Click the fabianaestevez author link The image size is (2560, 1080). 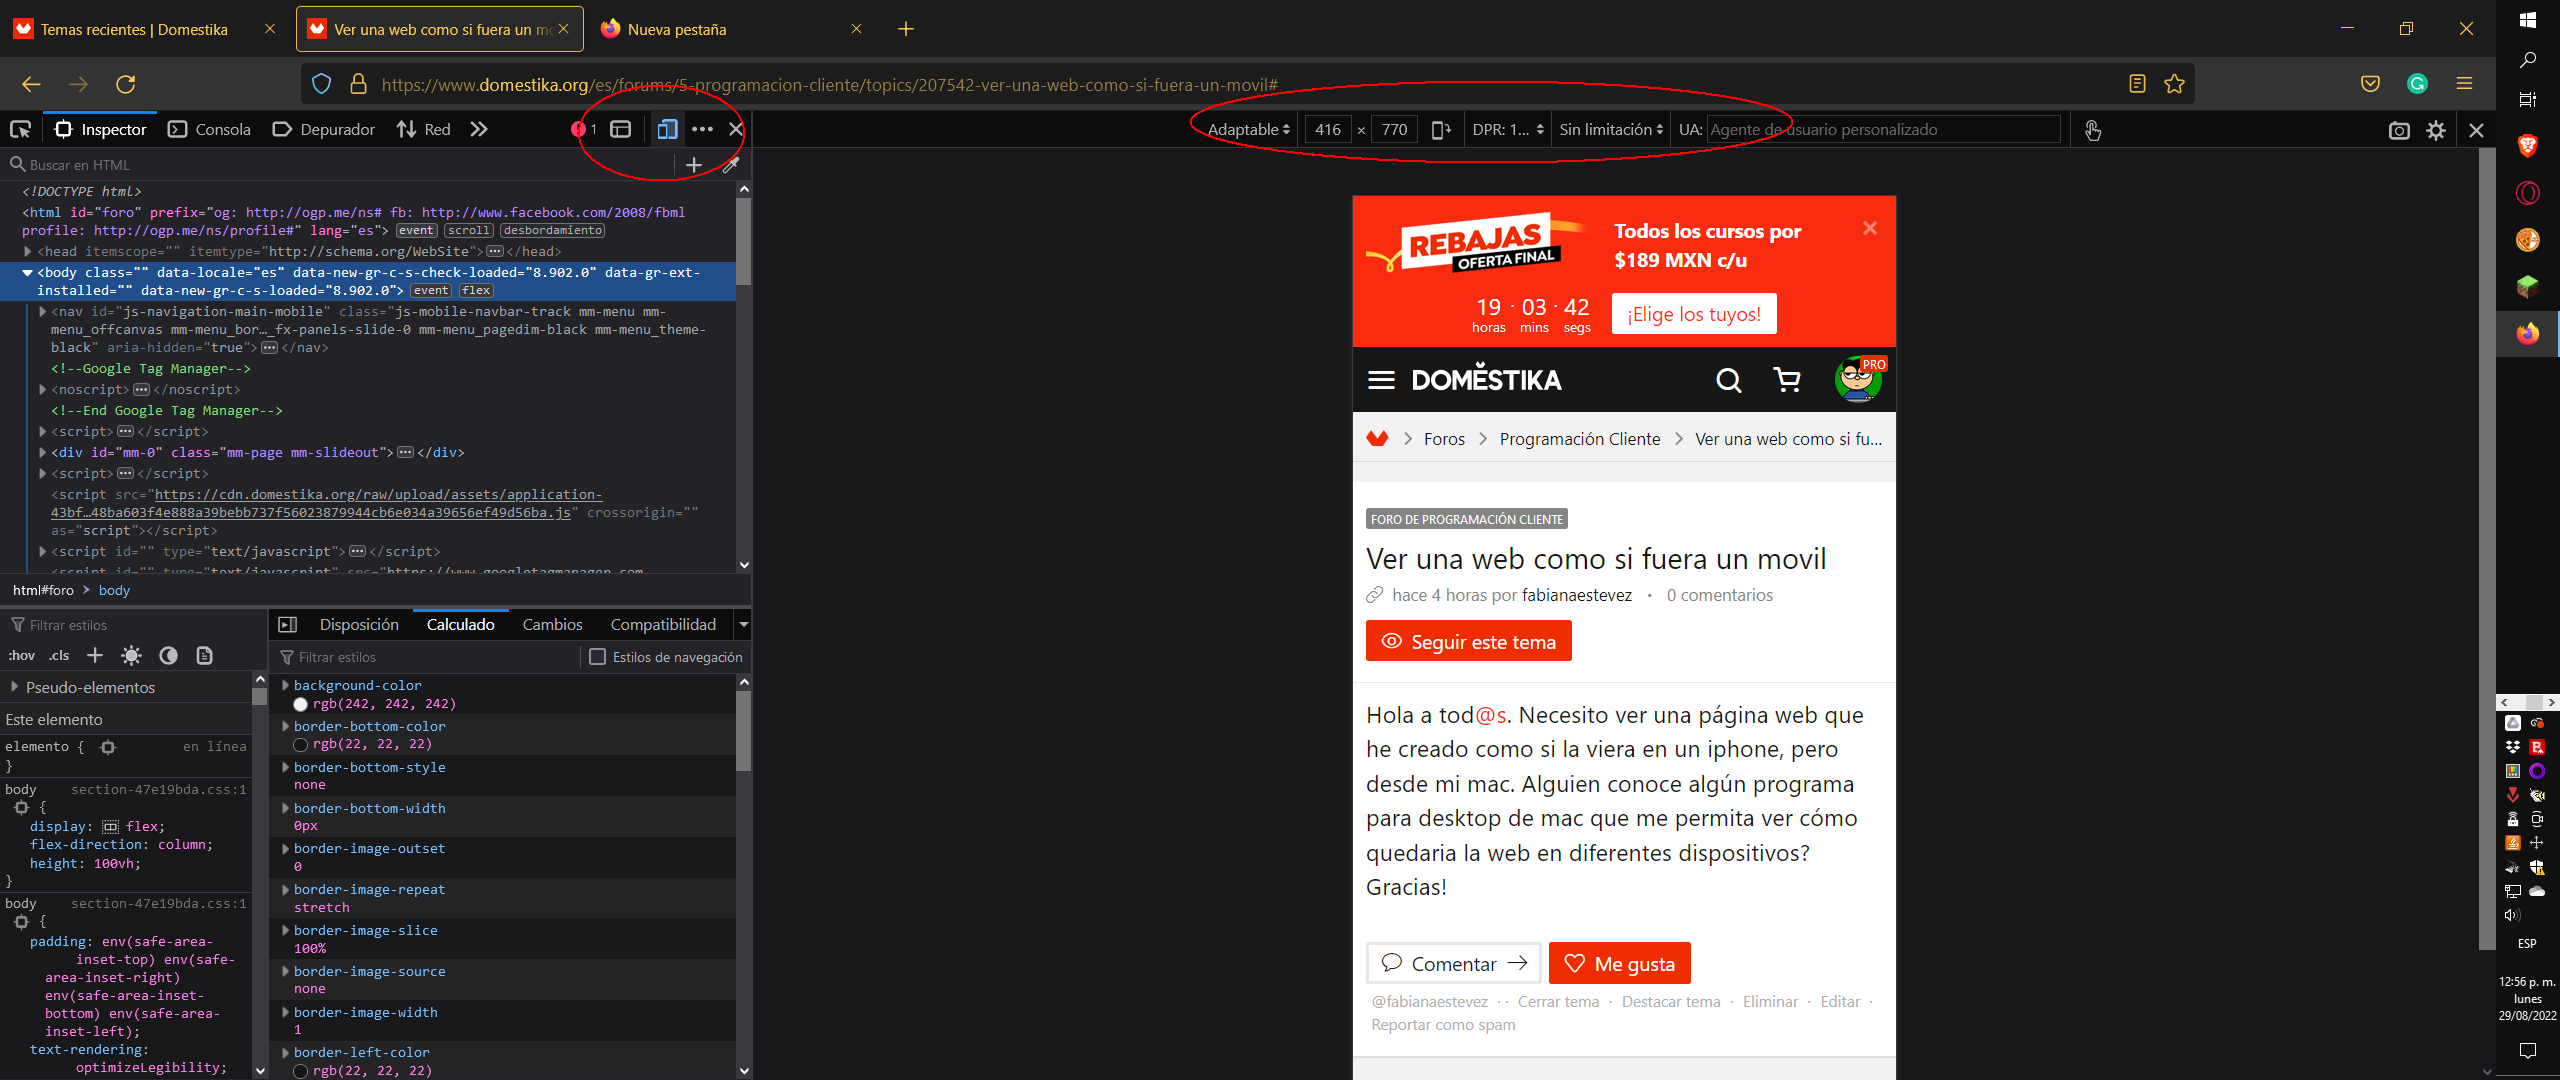pyautogui.click(x=1576, y=595)
